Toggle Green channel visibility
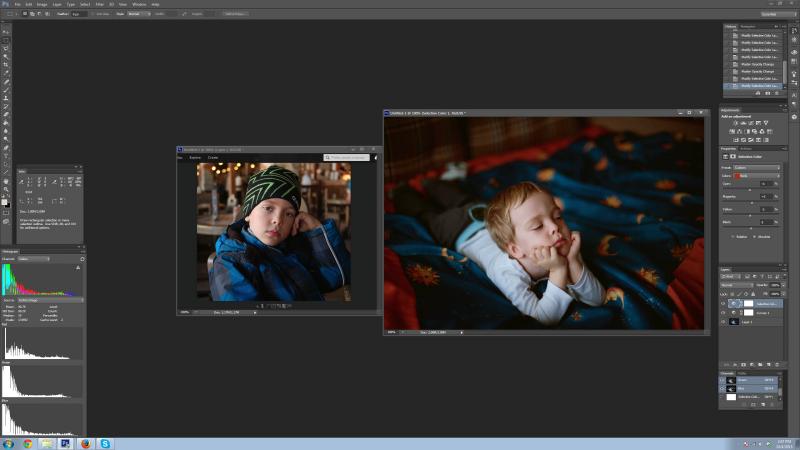The image size is (800, 450). pyautogui.click(x=722, y=380)
